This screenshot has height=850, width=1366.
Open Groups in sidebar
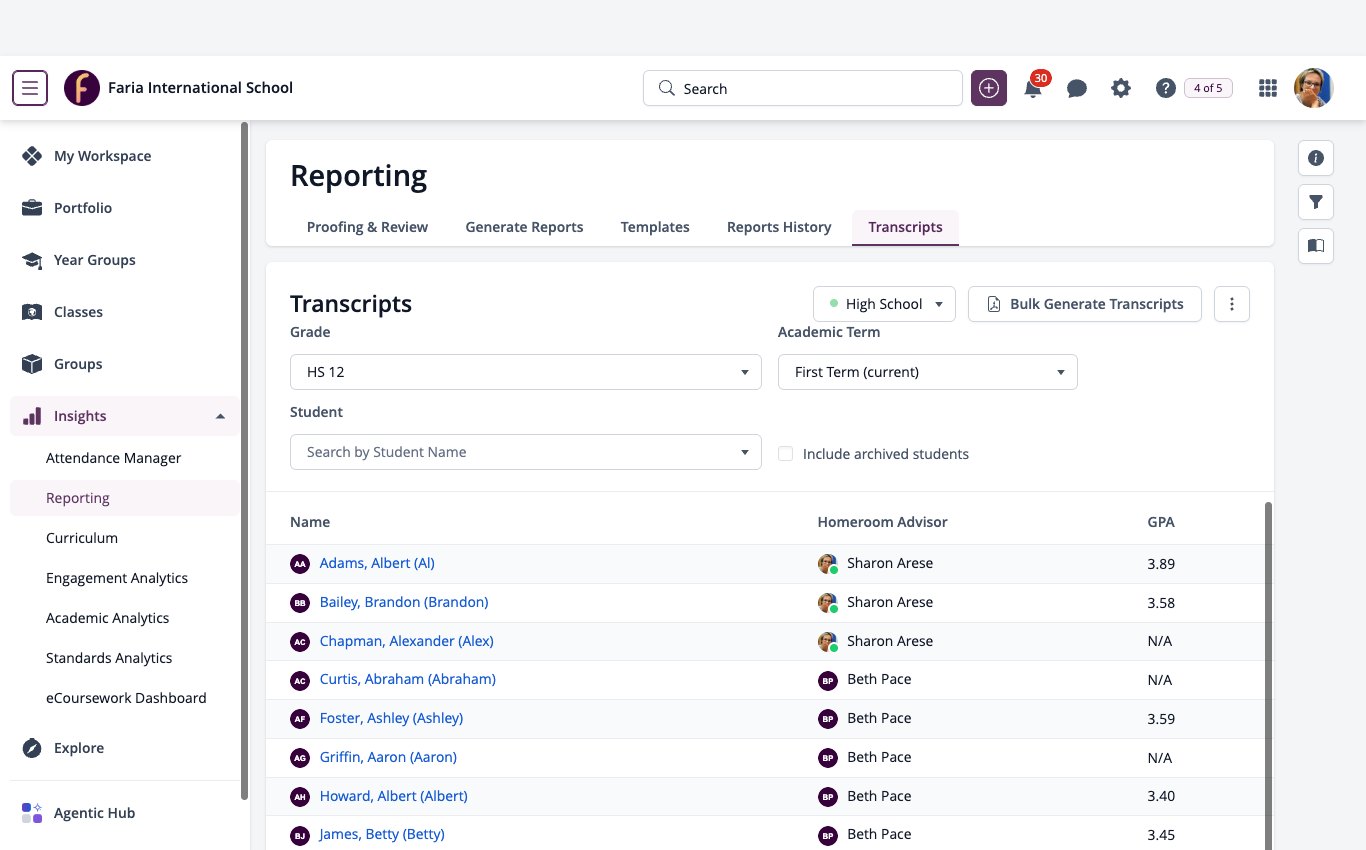124,364
